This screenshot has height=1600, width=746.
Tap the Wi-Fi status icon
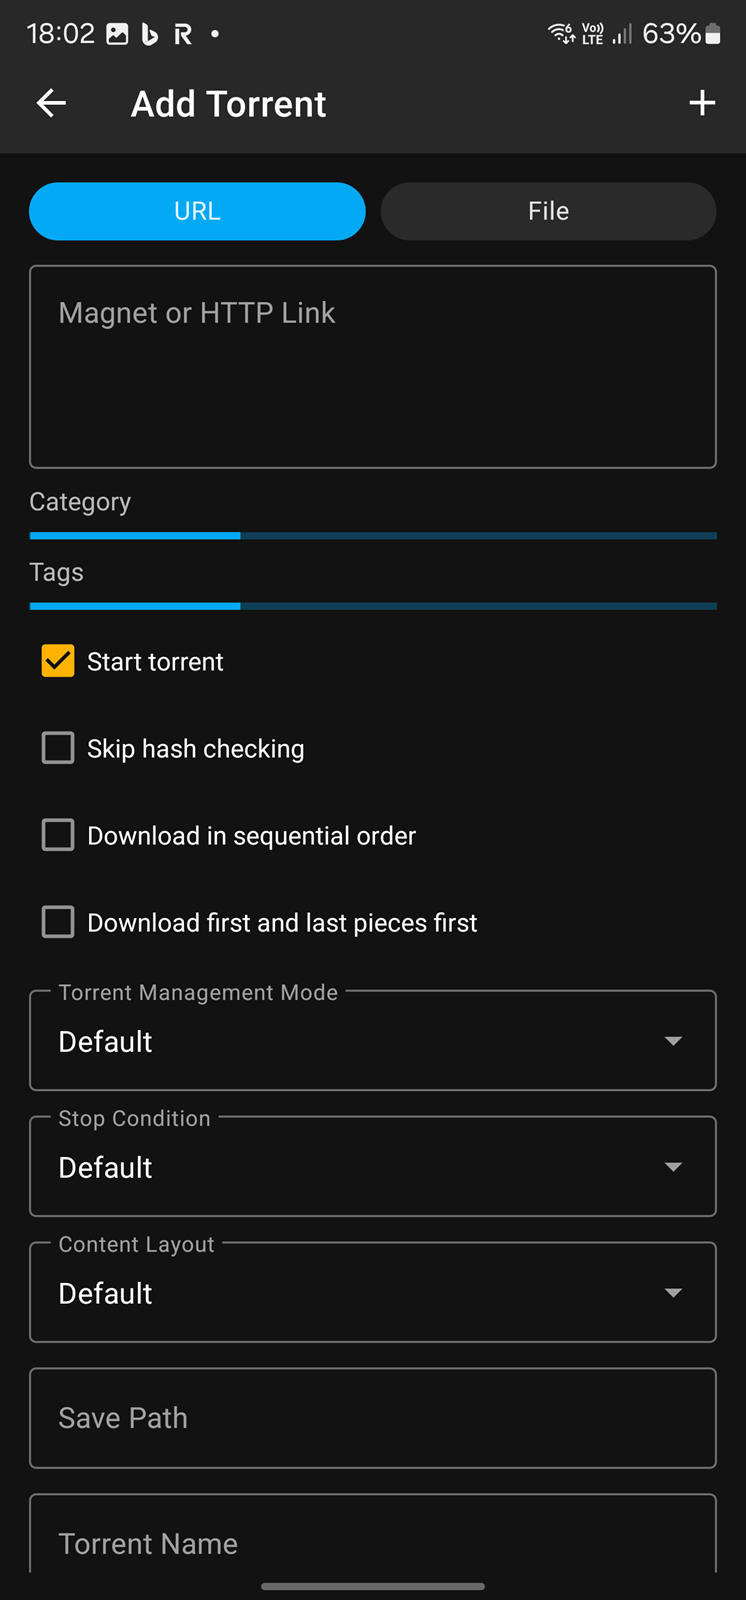point(561,34)
